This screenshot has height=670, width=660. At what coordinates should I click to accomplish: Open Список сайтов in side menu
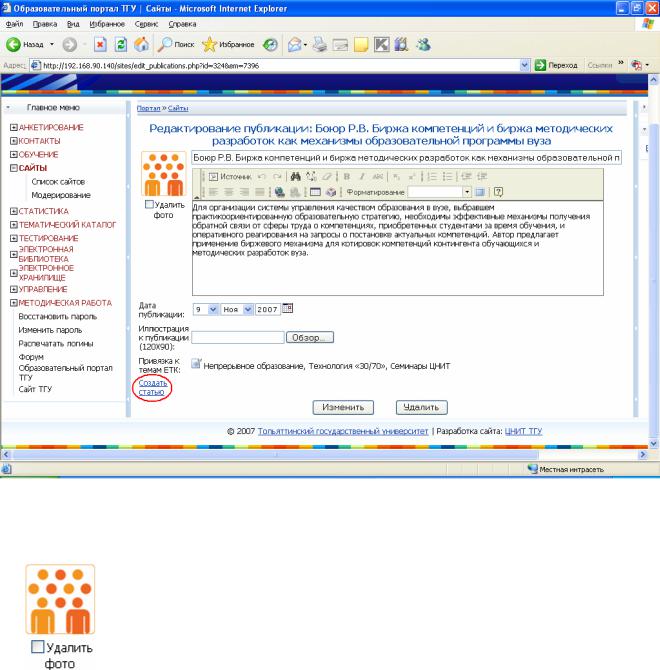pos(58,182)
